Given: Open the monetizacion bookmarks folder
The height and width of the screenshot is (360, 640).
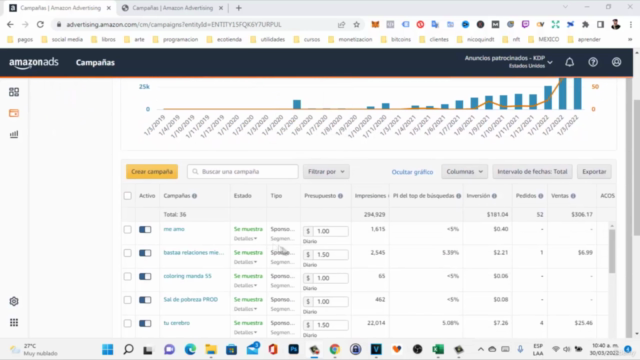Looking at the screenshot, I should pos(350,40).
